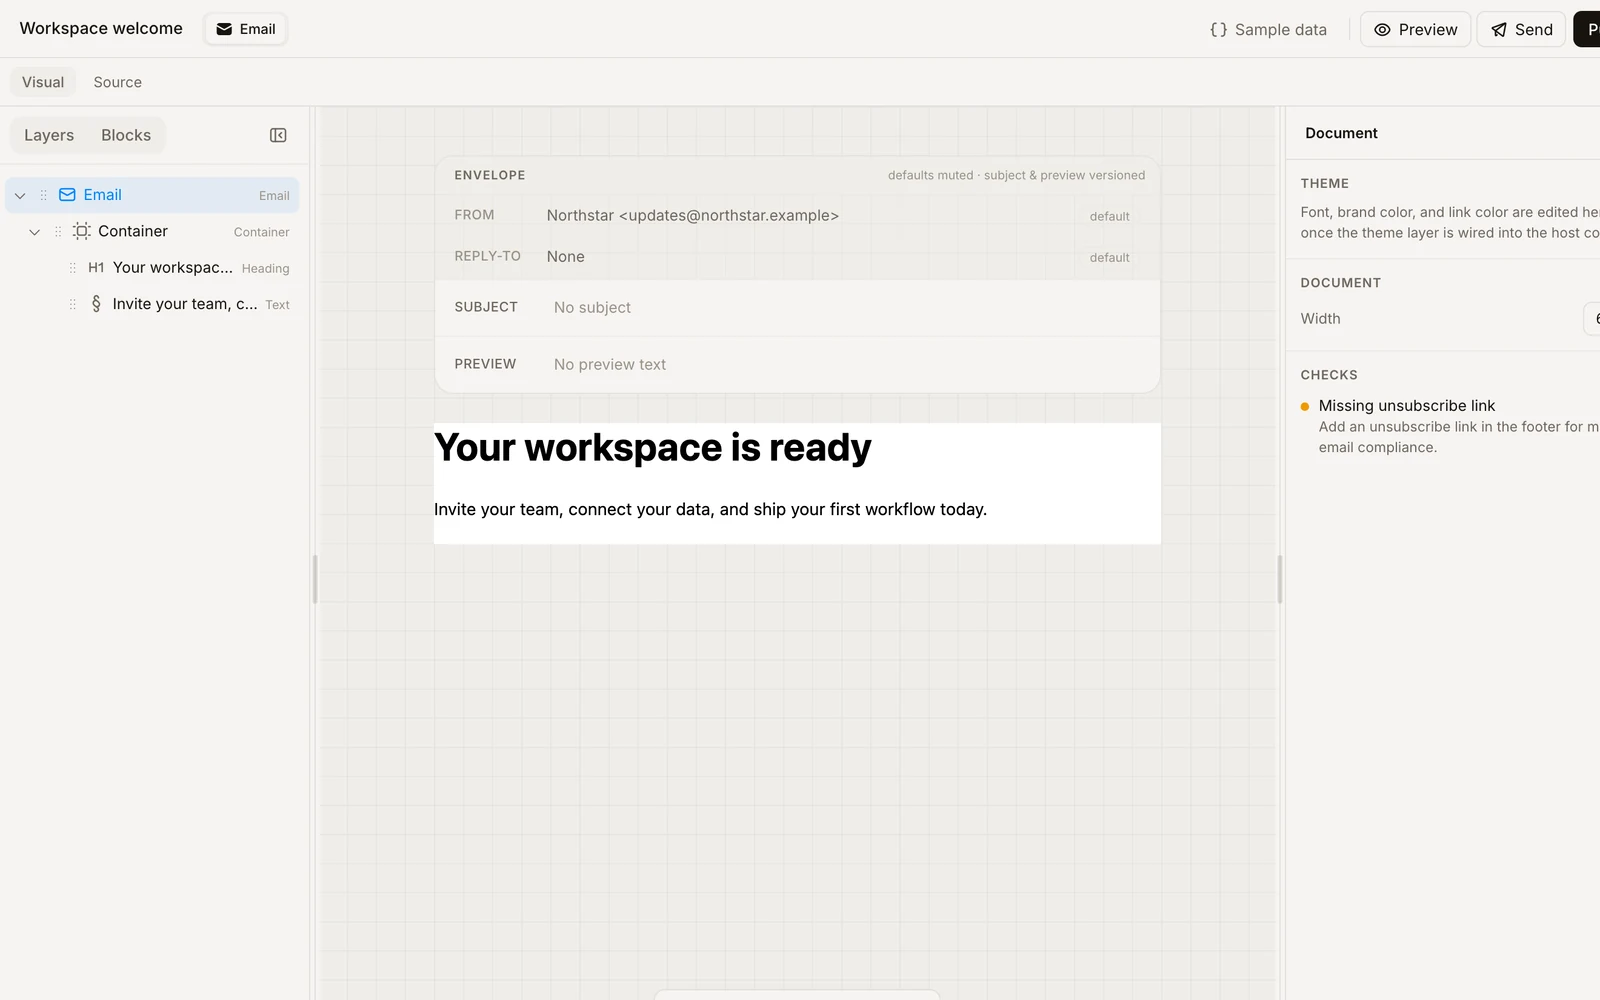This screenshot has height=1000, width=1600.
Task: Click the Email type badge button
Action: click(x=246, y=29)
